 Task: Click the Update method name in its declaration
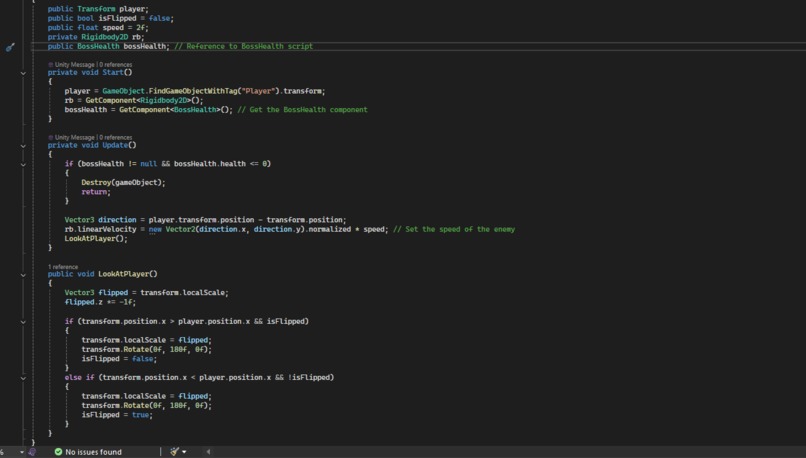pyautogui.click(x=115, y=145)
